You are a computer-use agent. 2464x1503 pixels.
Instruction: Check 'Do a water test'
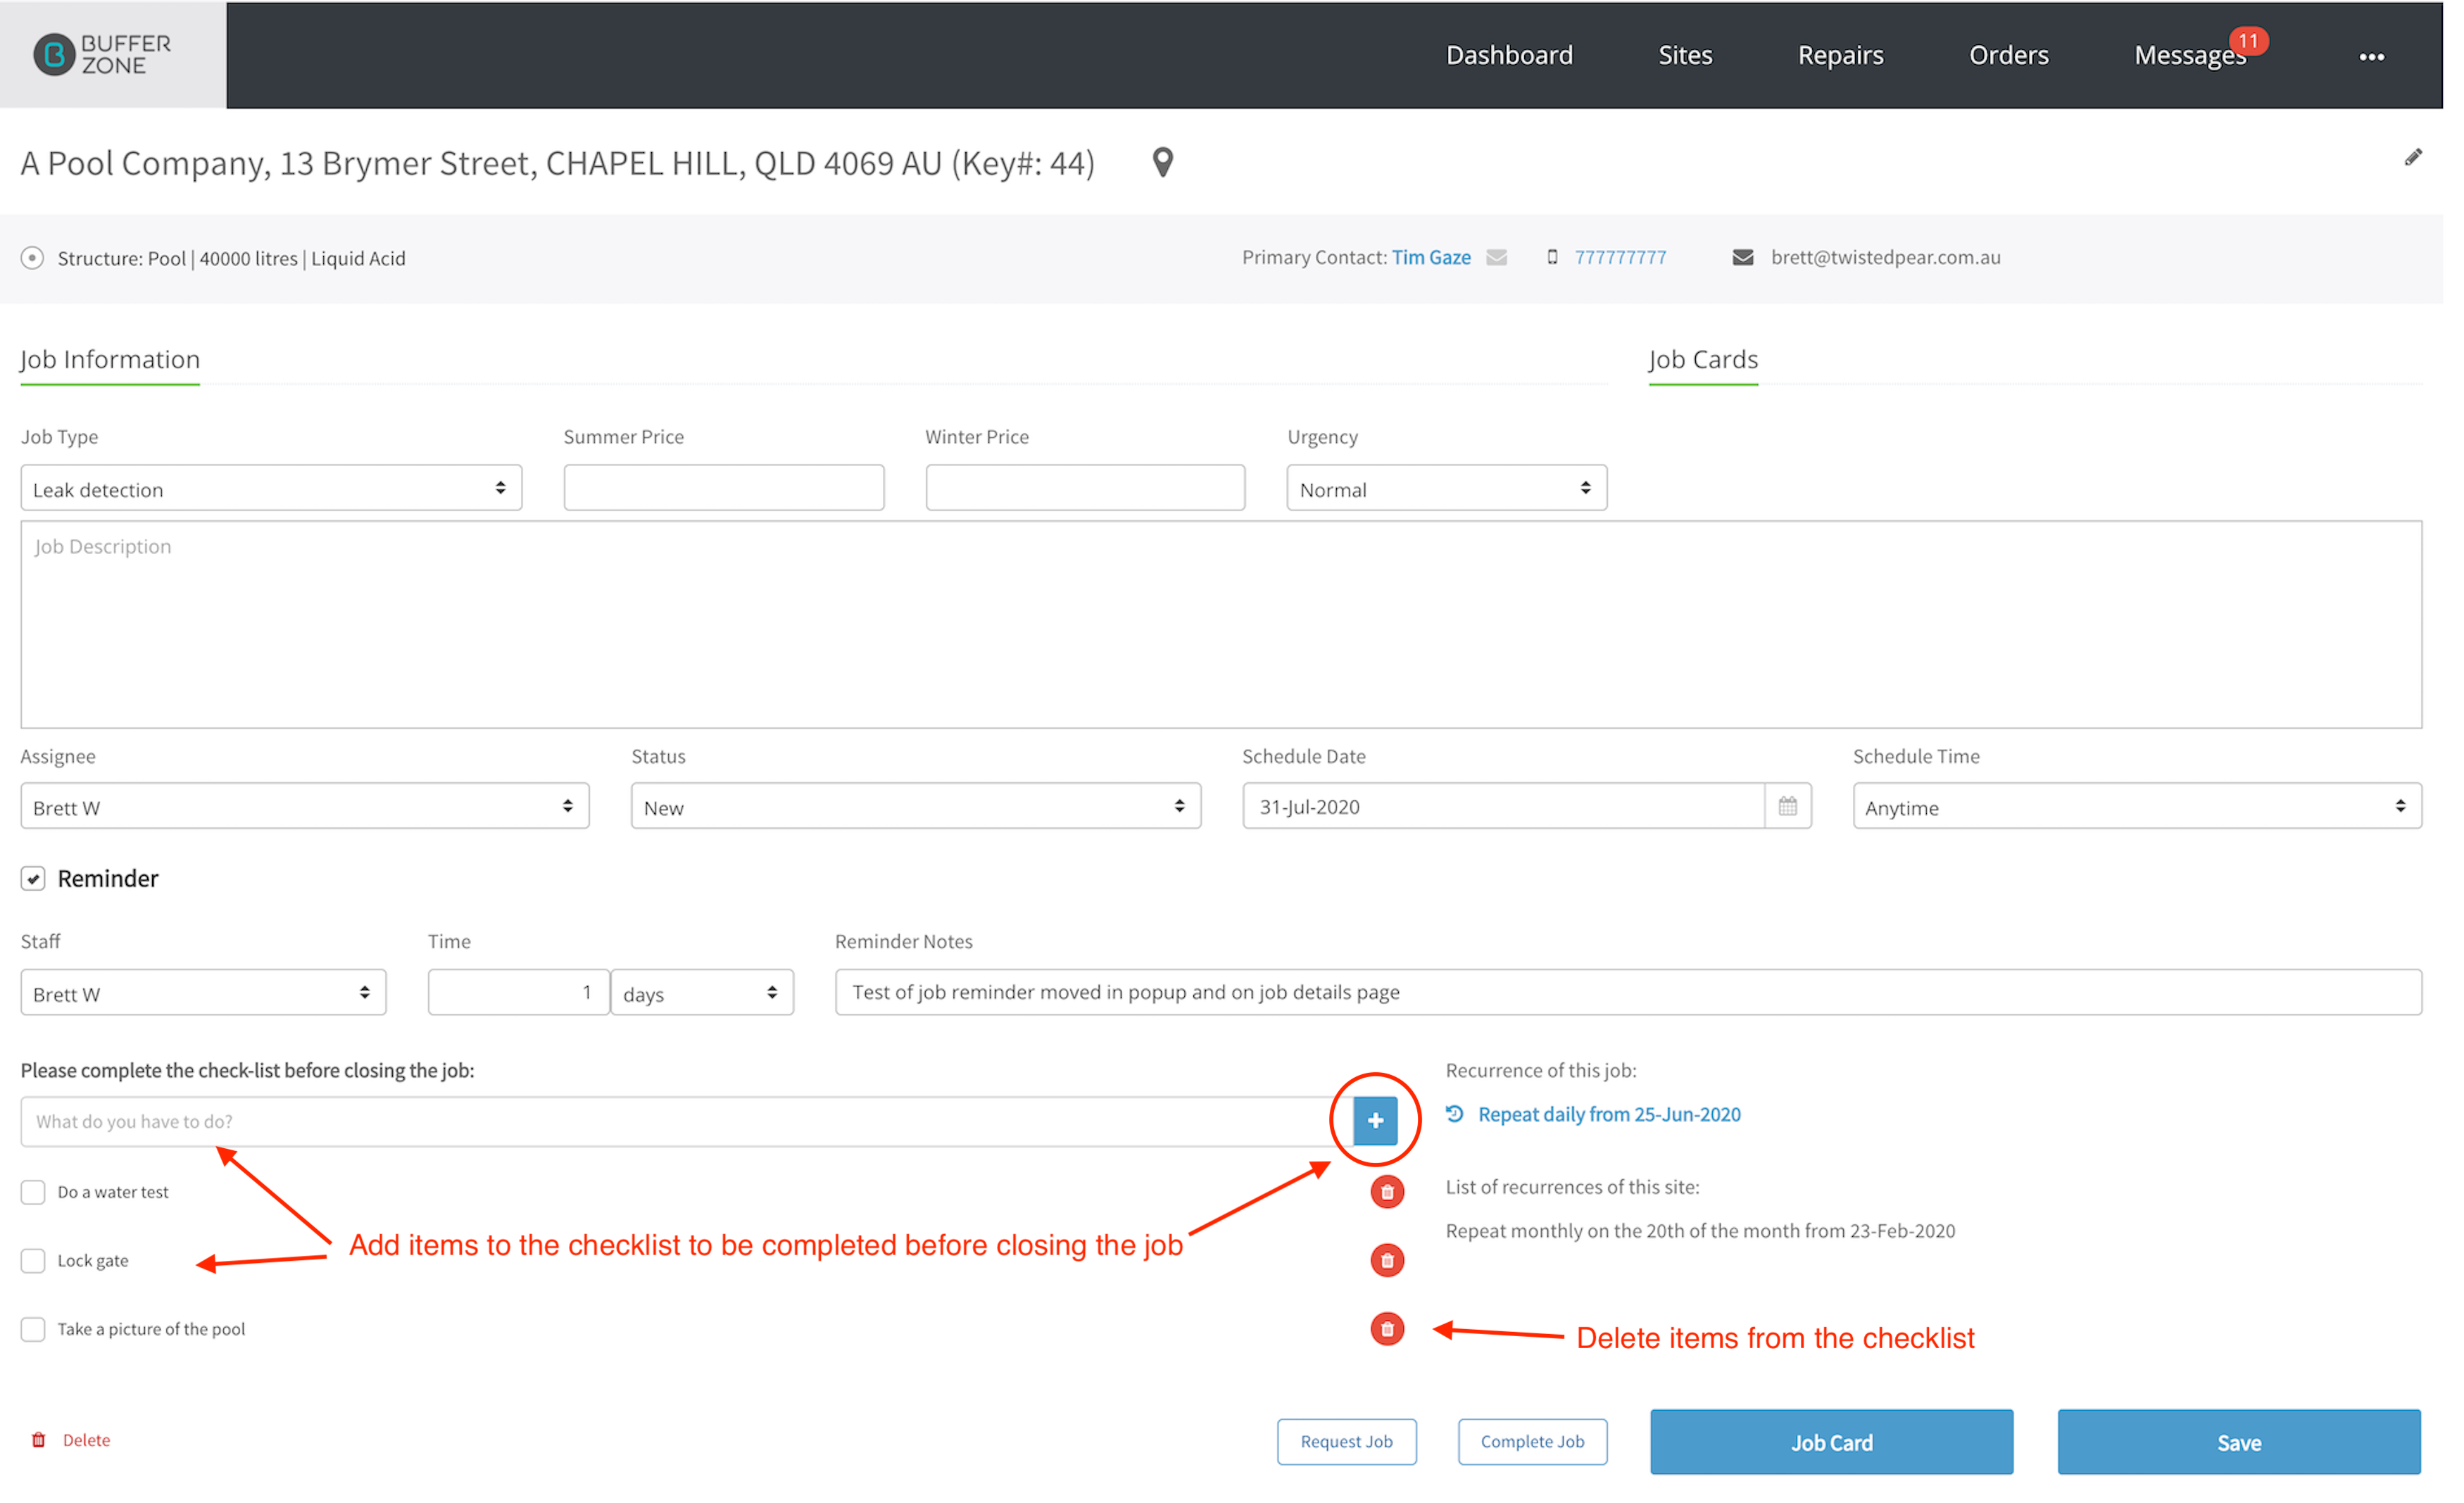[33, 1192]
